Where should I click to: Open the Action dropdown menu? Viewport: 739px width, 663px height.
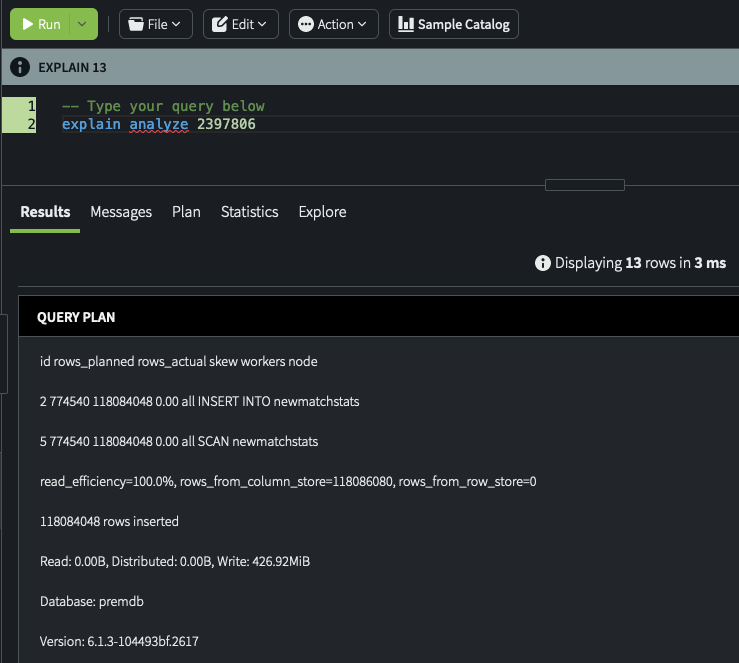(x=333, y=24)
